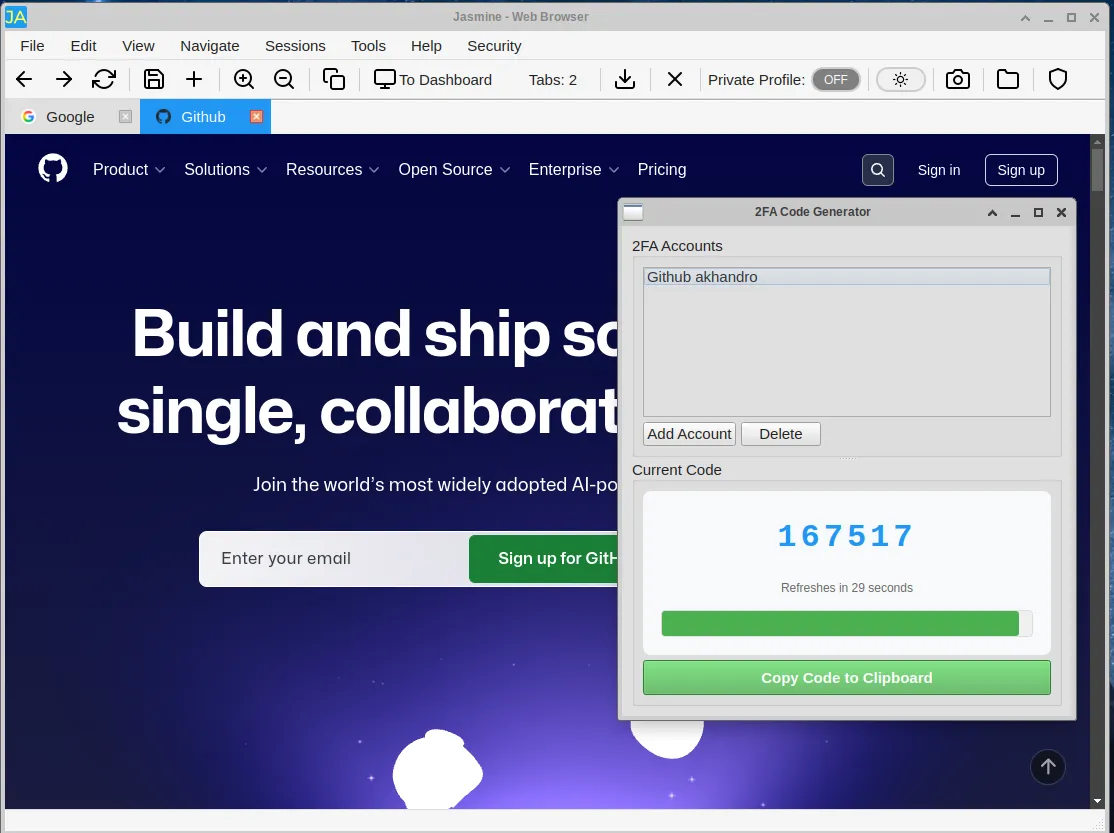The height and width of the screenshot is (833, 1114).
Task: Click the downloads icon in toolbar
Action: pyautogui.click(x=625, y=80)
